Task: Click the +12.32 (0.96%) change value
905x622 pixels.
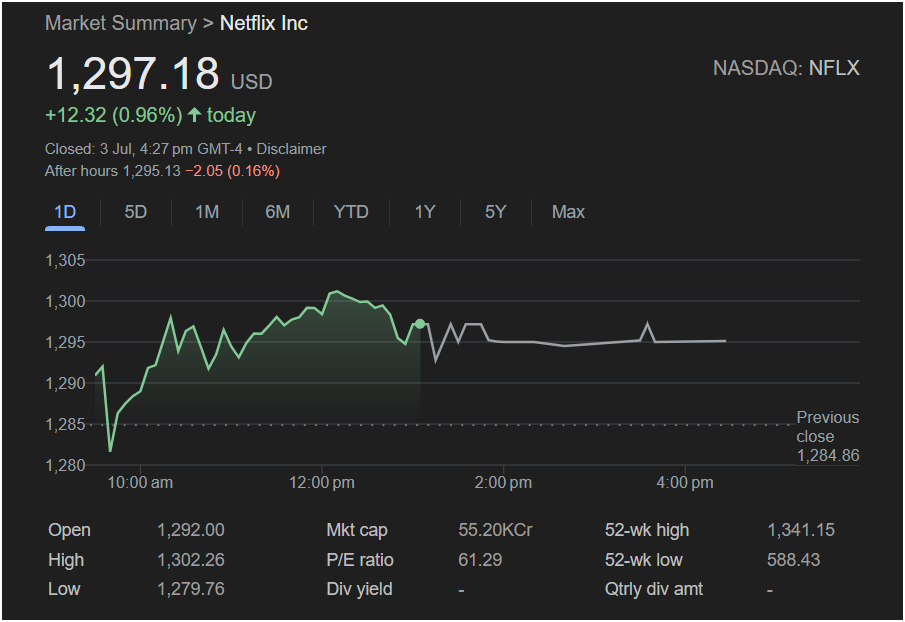Action: [114, 115]
